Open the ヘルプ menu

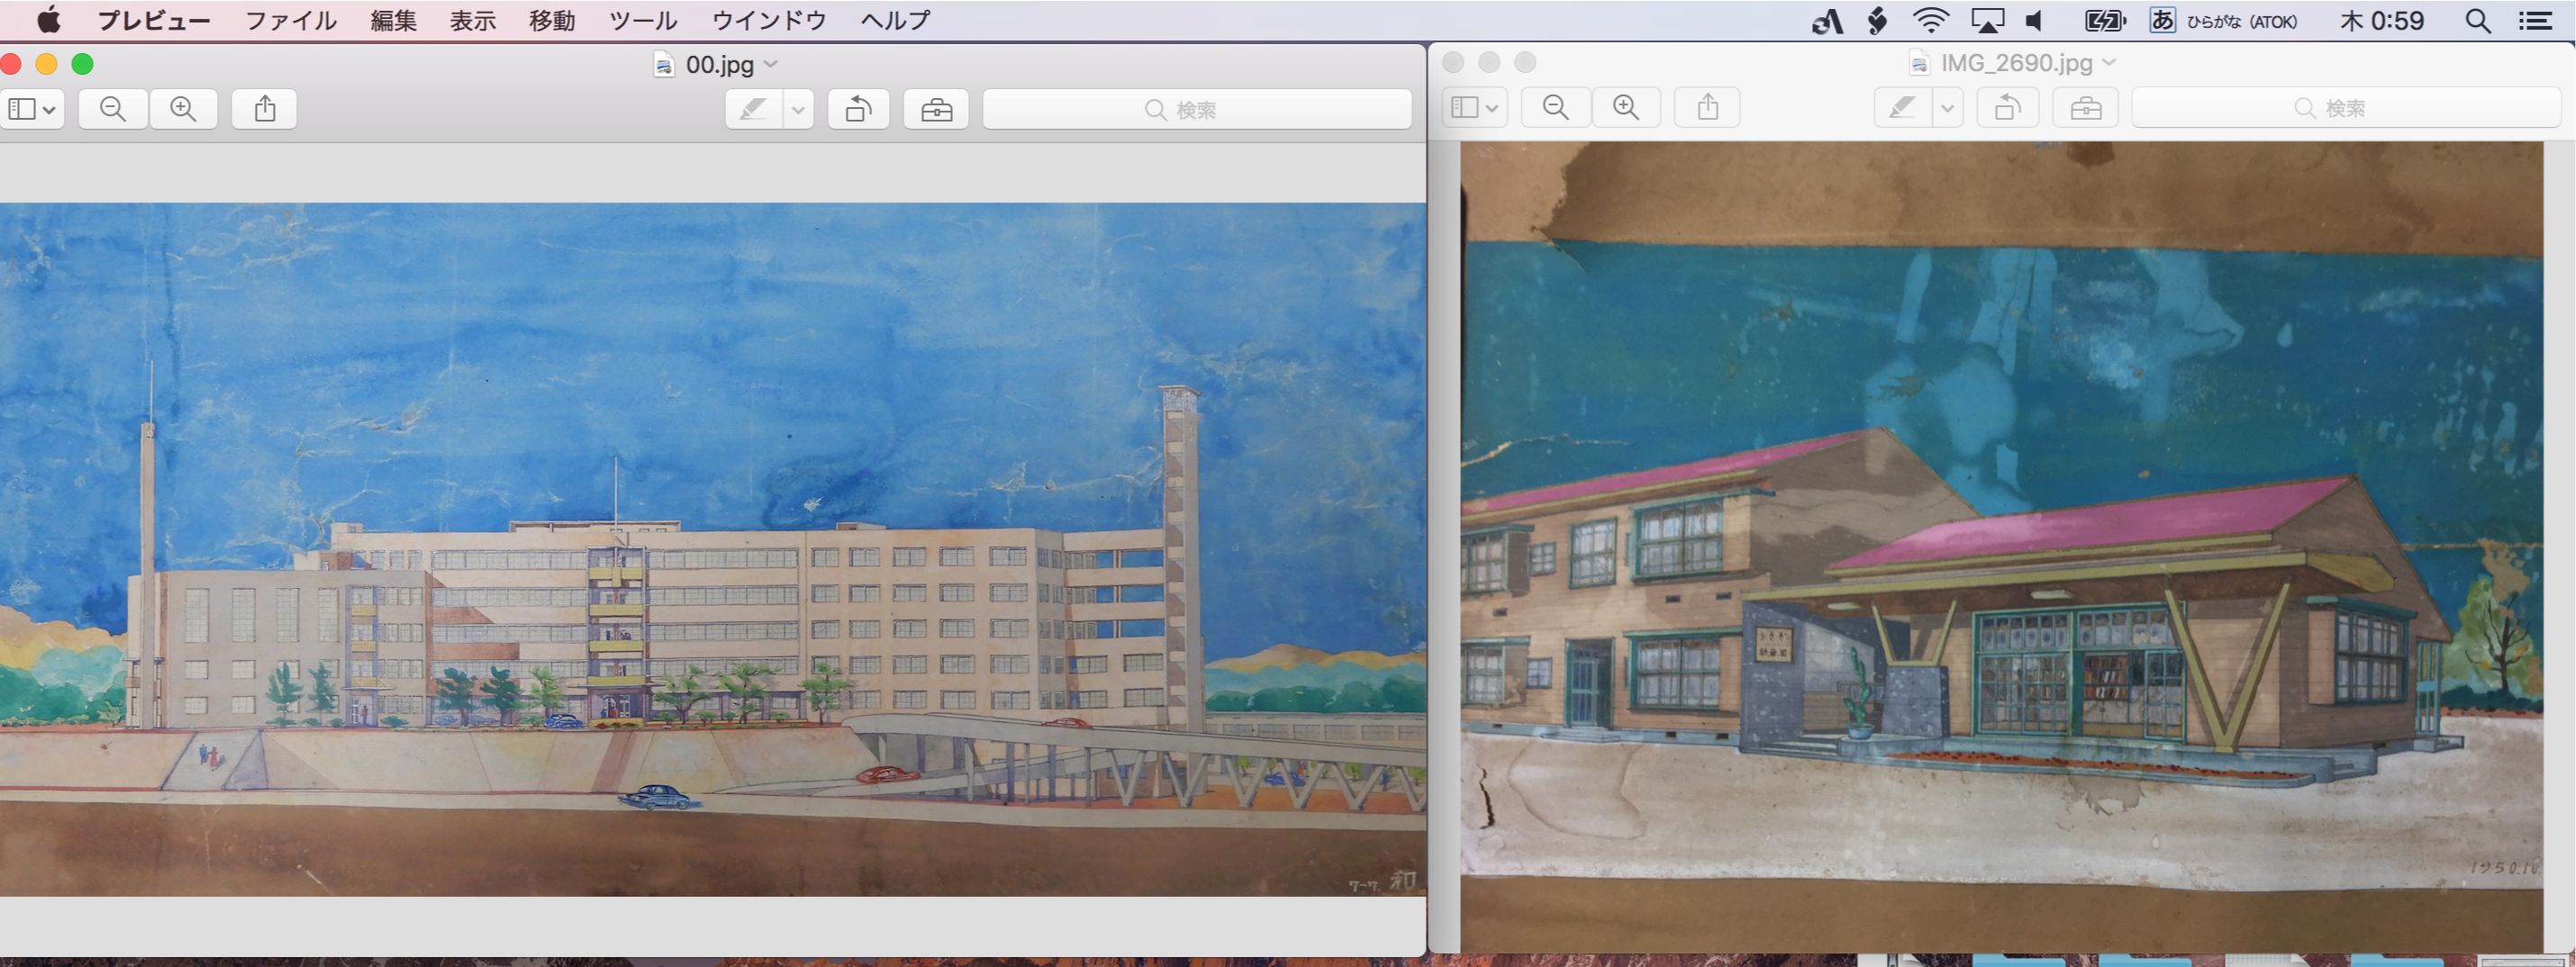895,20
